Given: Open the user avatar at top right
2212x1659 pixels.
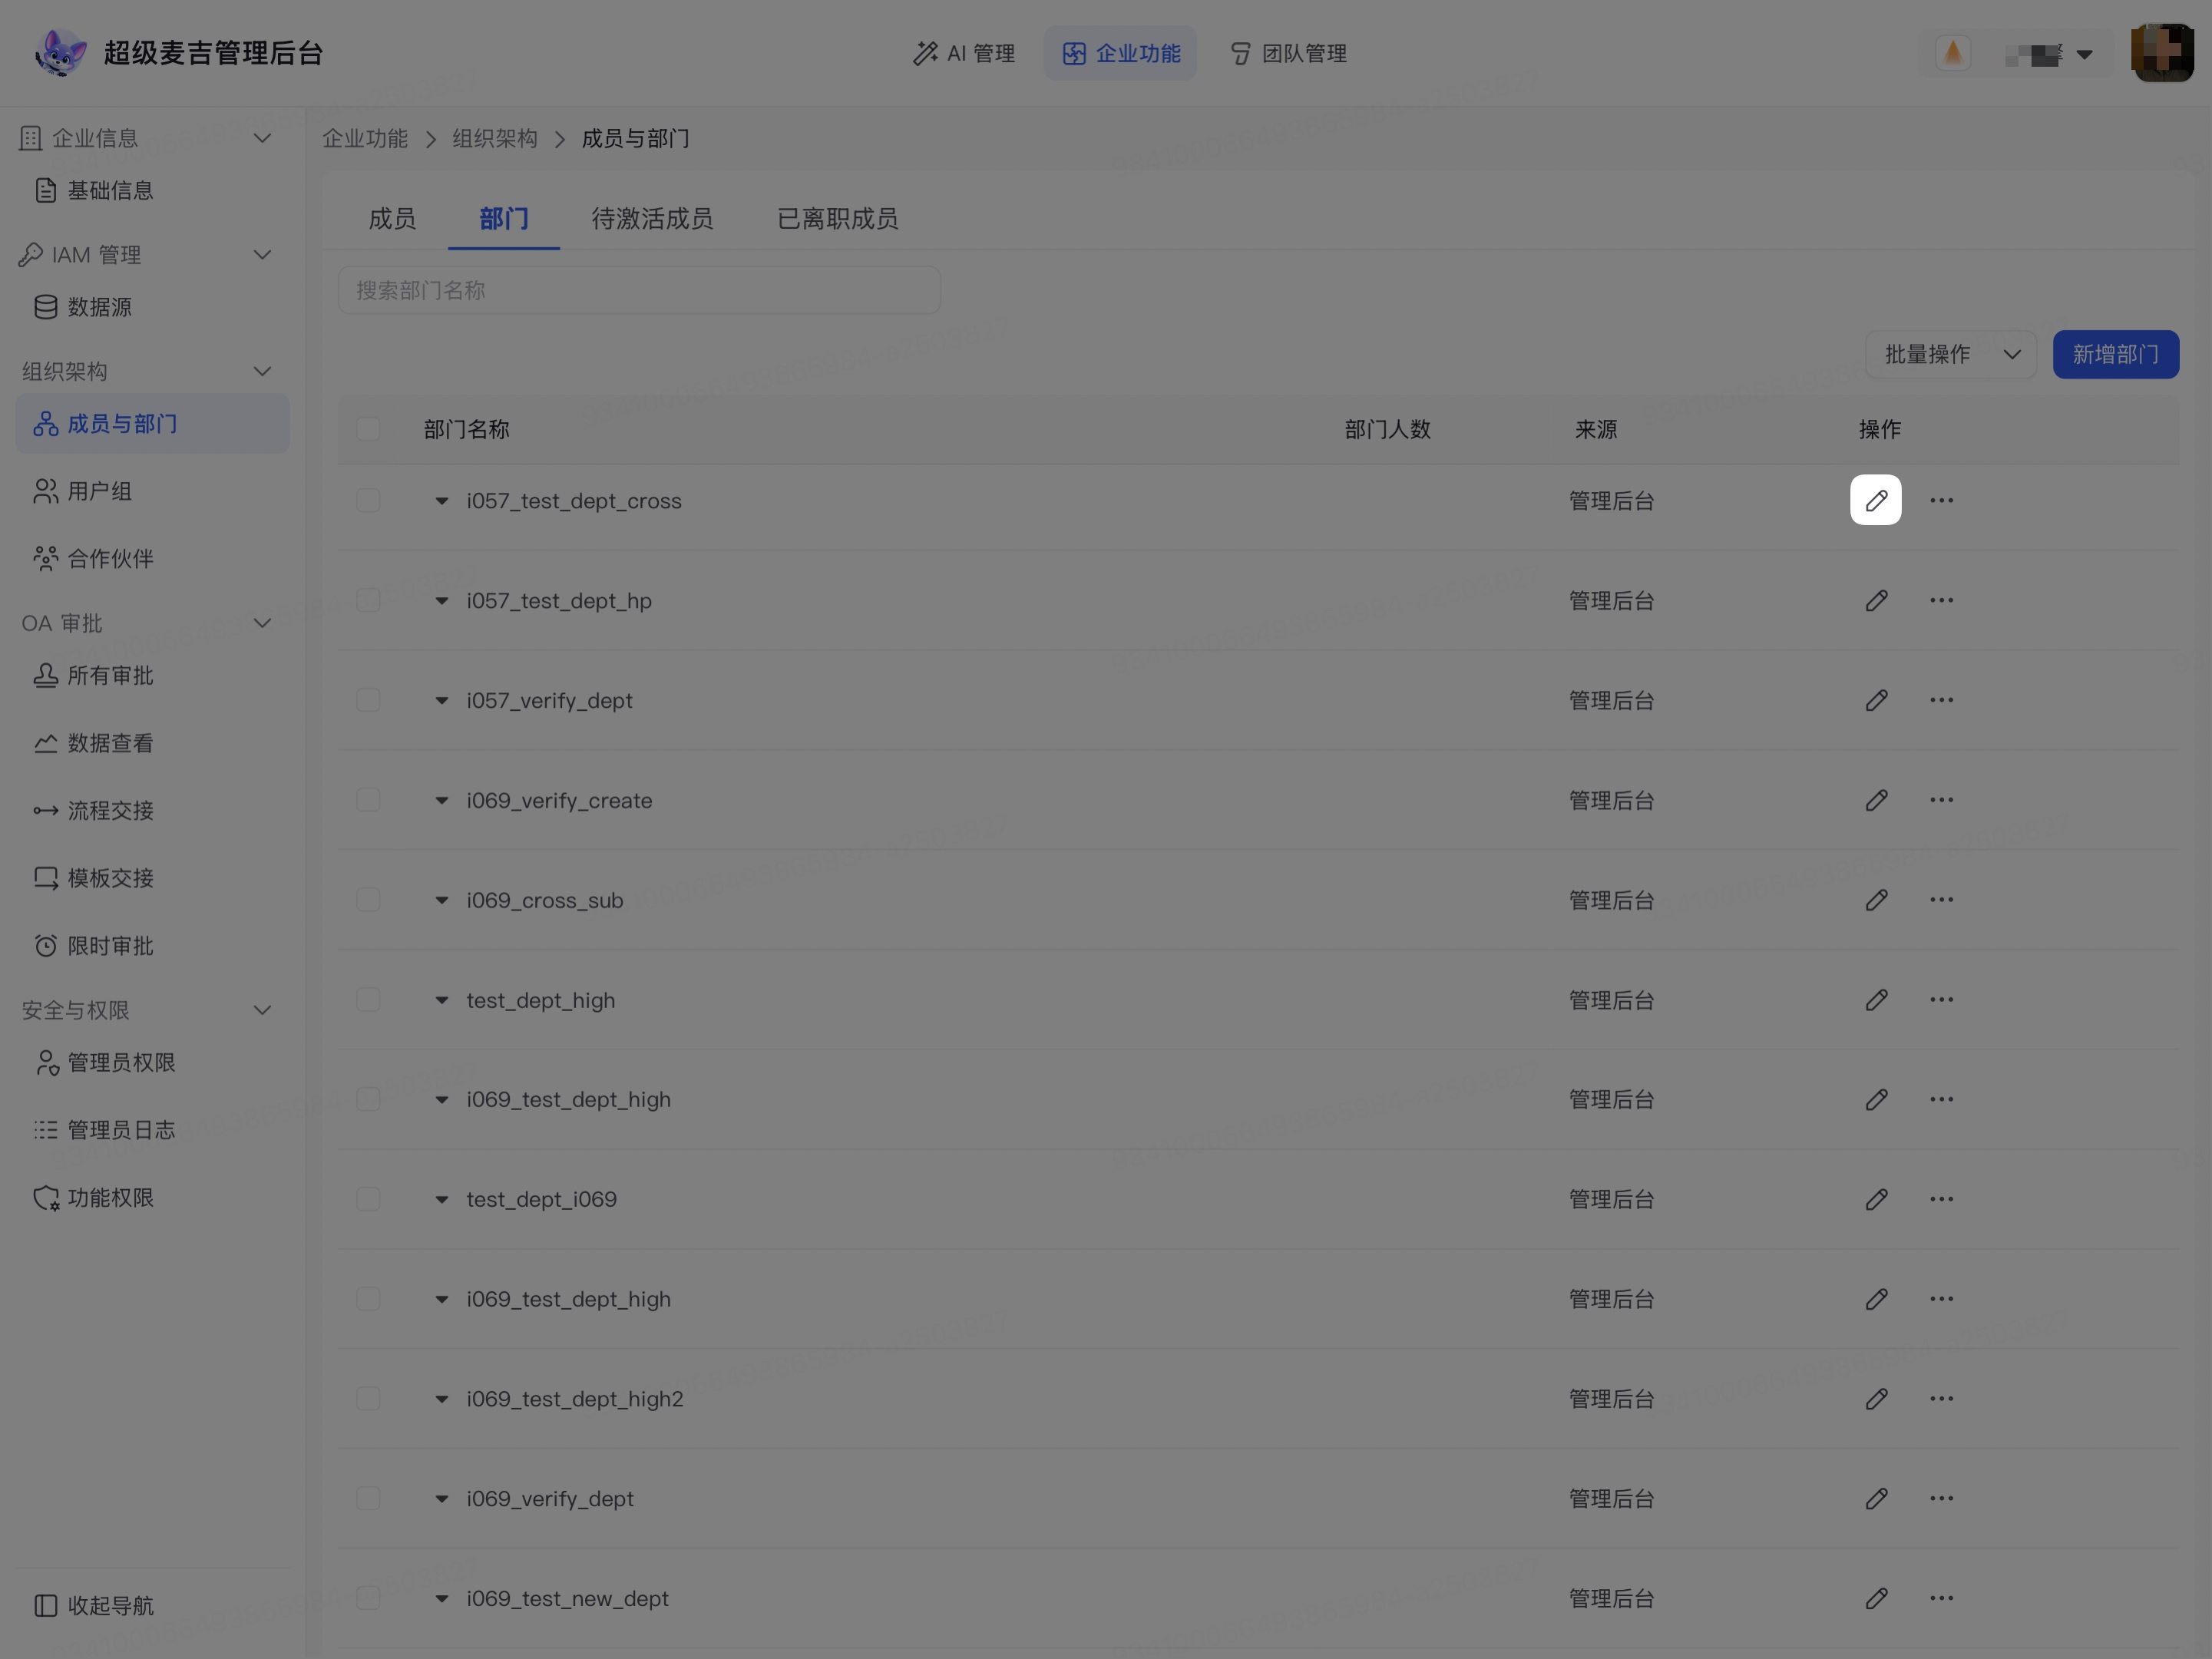Looking at the screenshot, I should click(x=2162, y=53).
